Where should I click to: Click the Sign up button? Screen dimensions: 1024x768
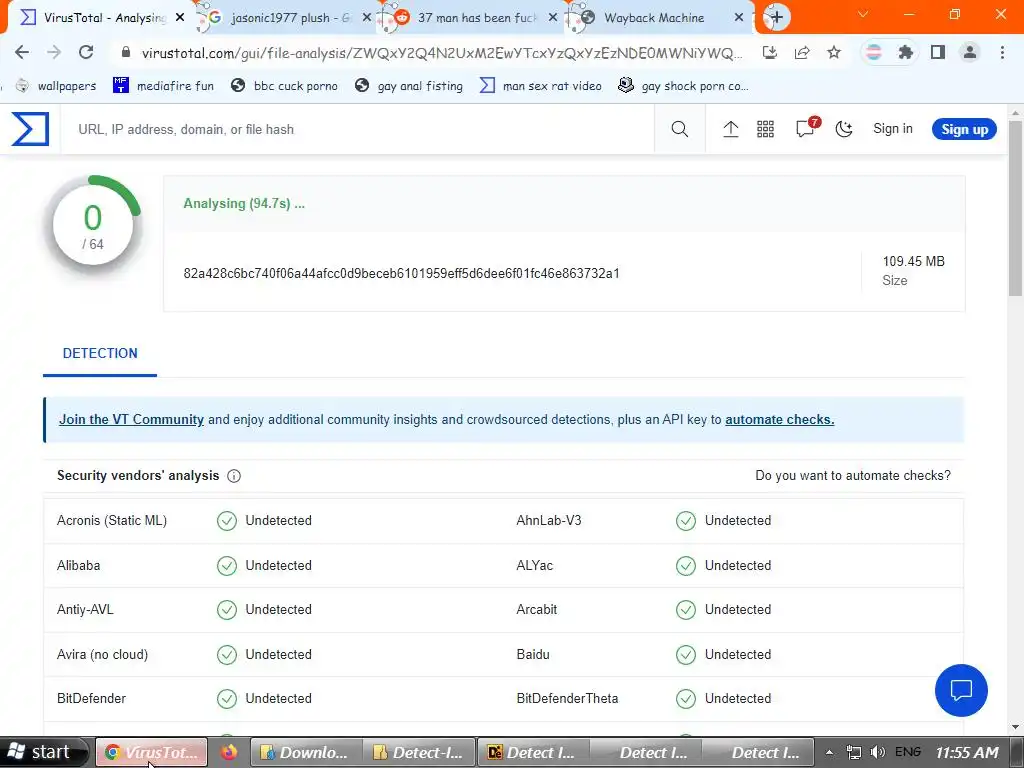coord(964,129)
